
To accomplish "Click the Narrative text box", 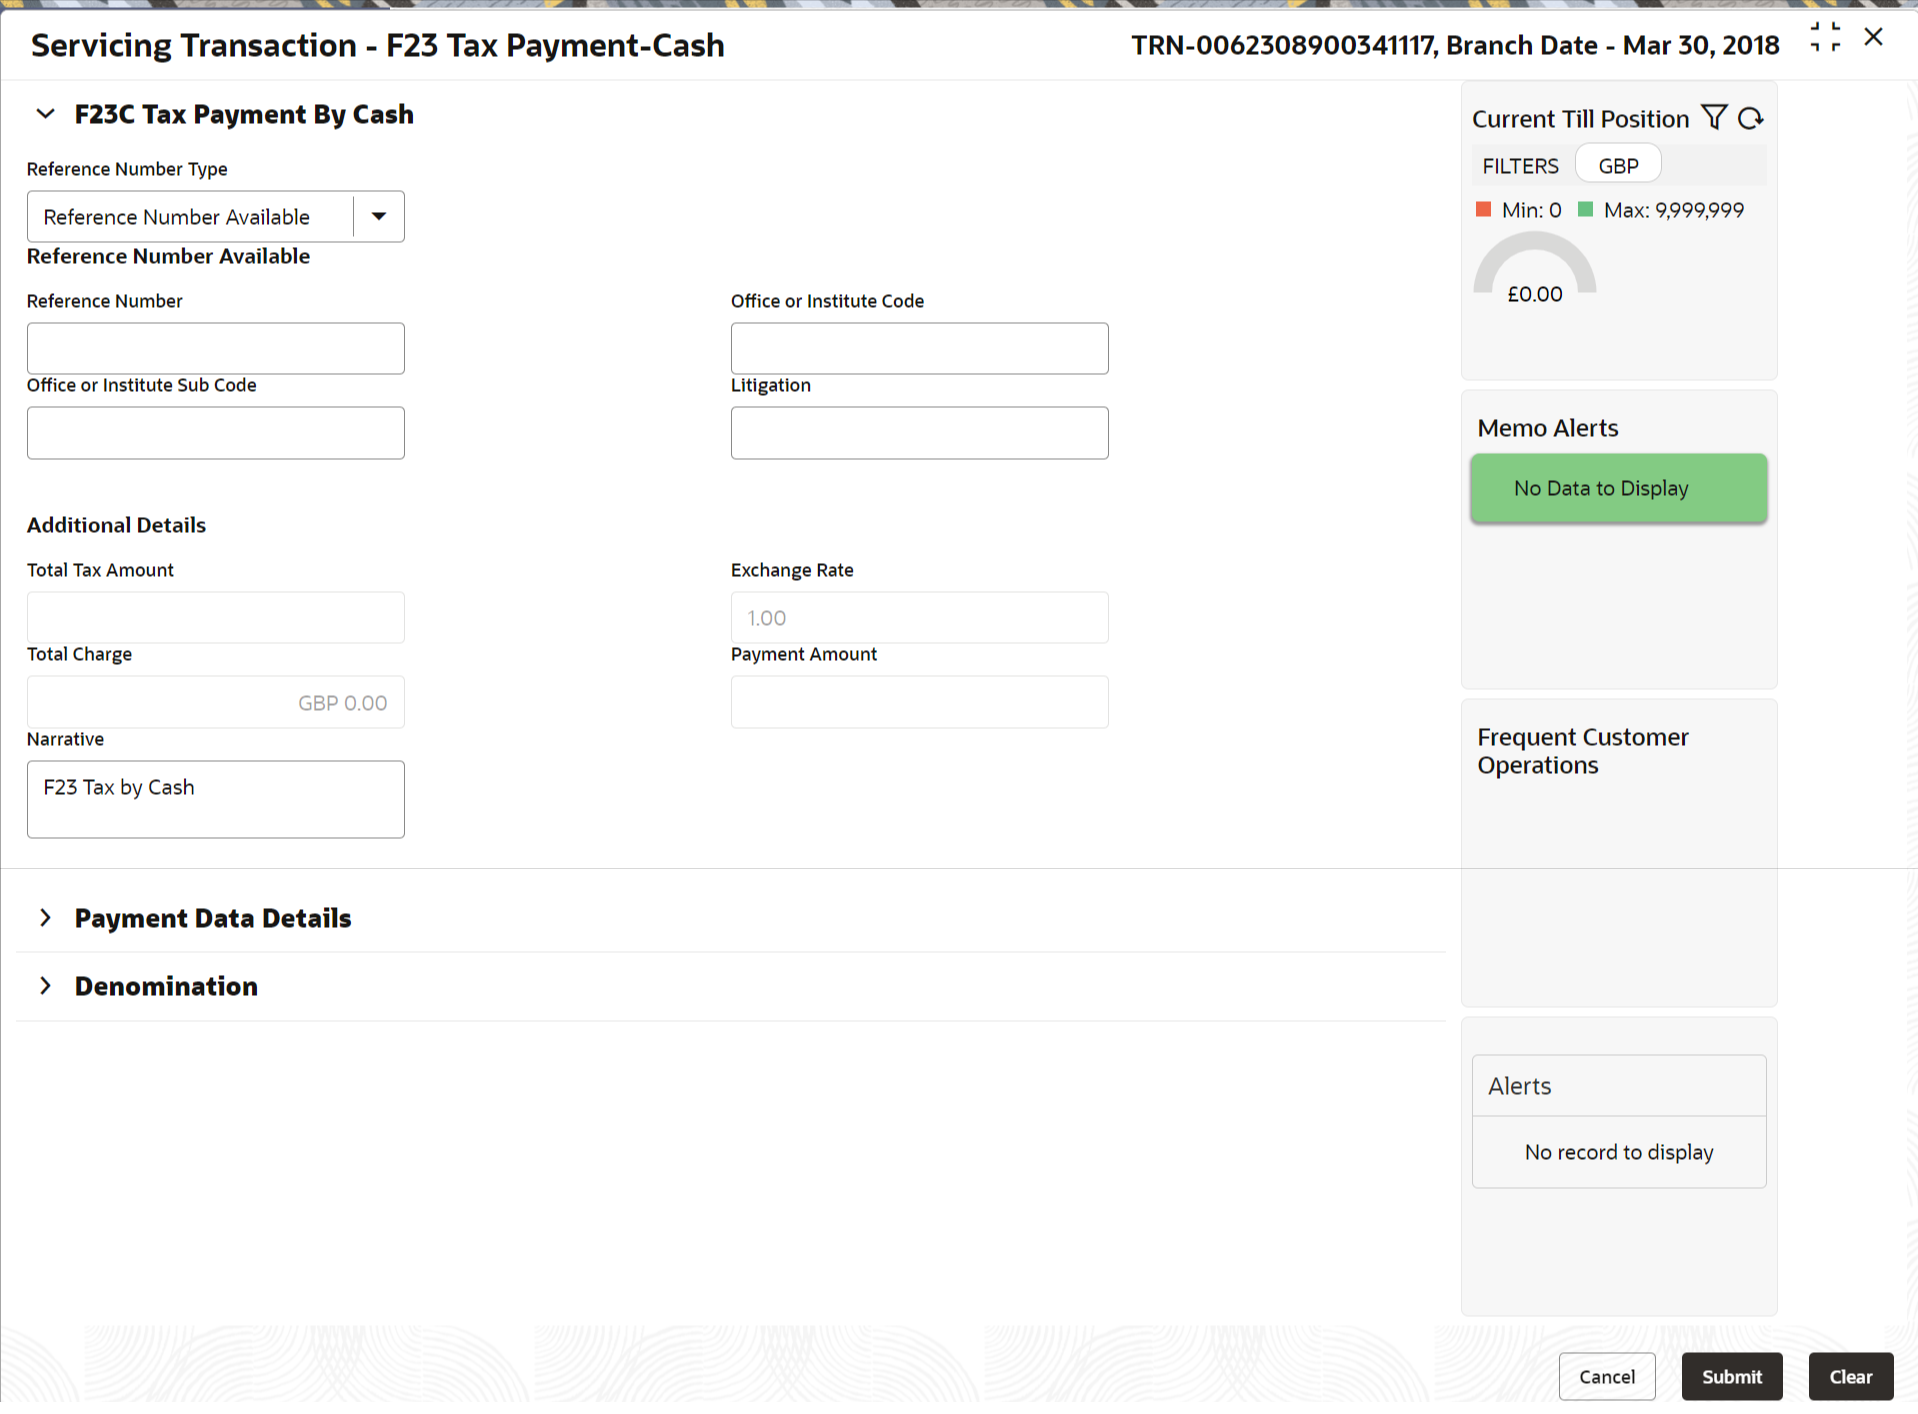I will point(216,799).
